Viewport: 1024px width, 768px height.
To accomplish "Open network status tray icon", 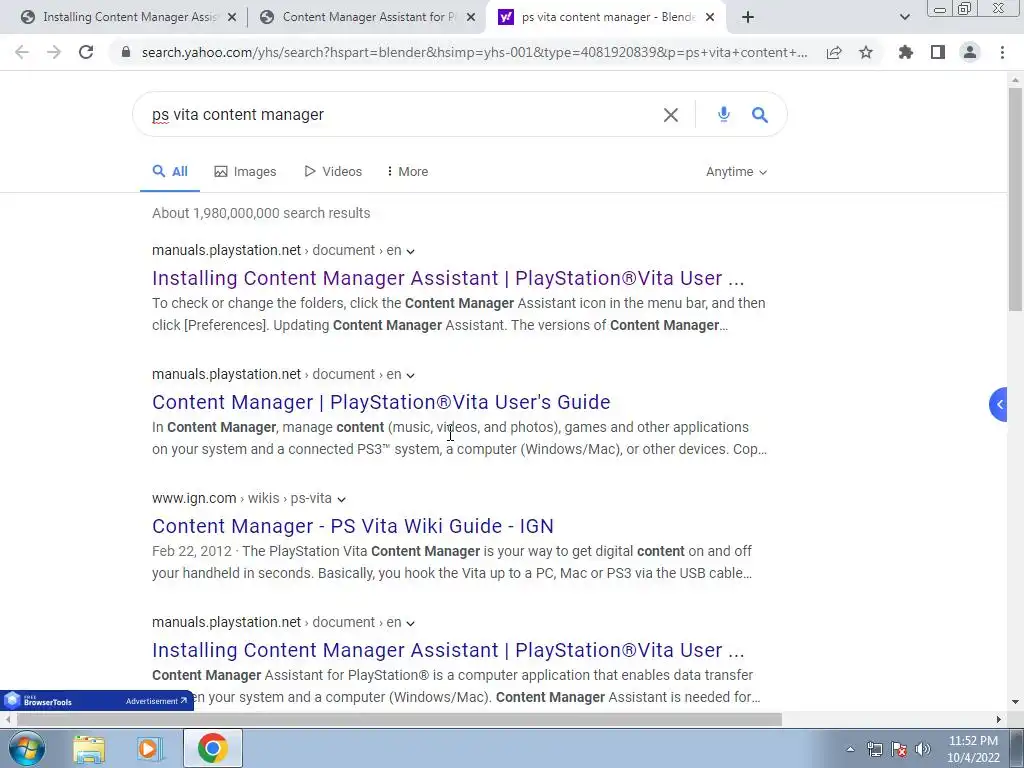I will (874, 749).
